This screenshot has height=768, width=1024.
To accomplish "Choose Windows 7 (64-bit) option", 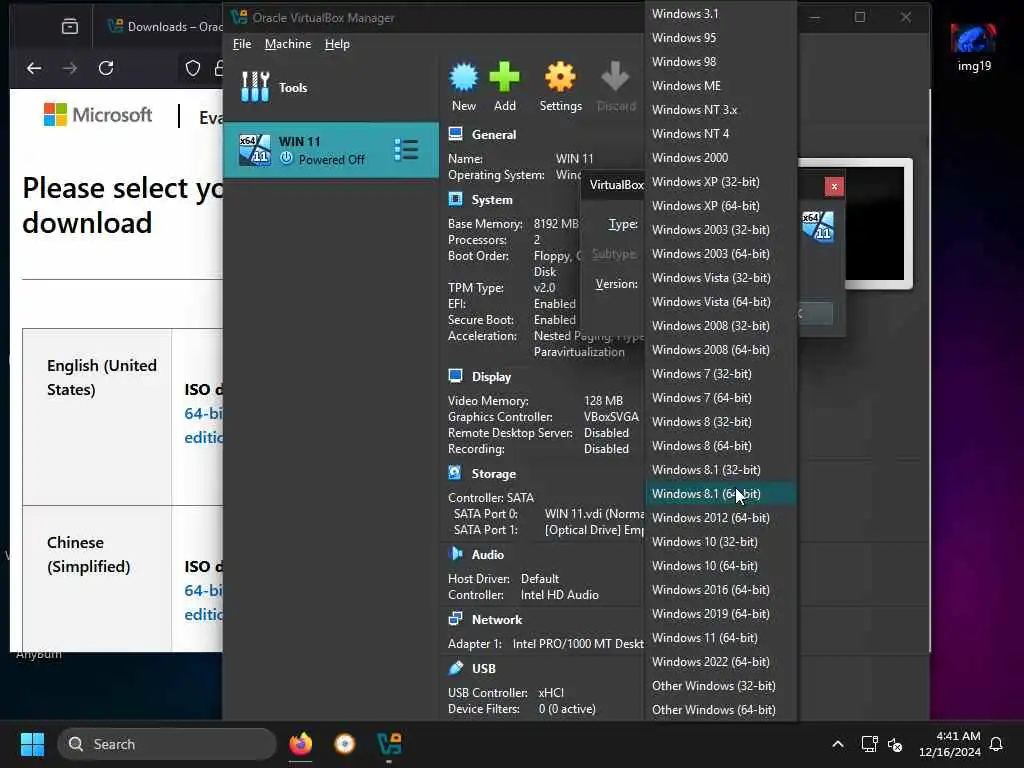I will [721, 398].
